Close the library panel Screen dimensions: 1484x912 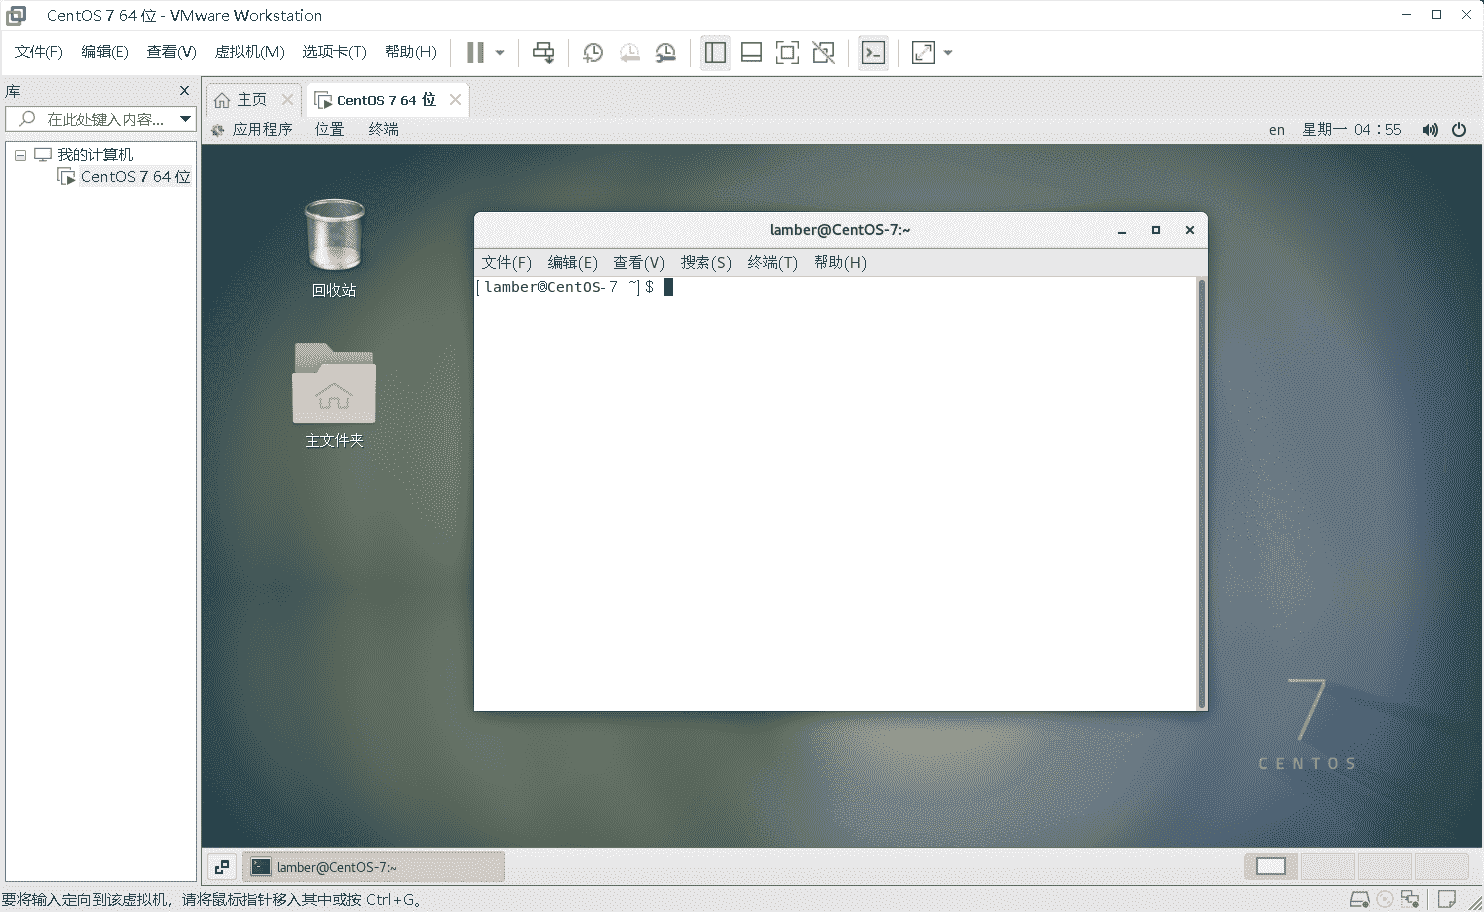click(x=184, y=91)
